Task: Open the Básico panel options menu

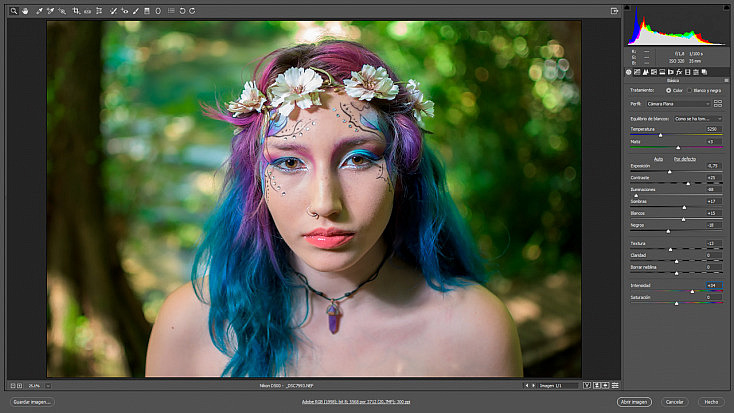Action: (726, 81)
